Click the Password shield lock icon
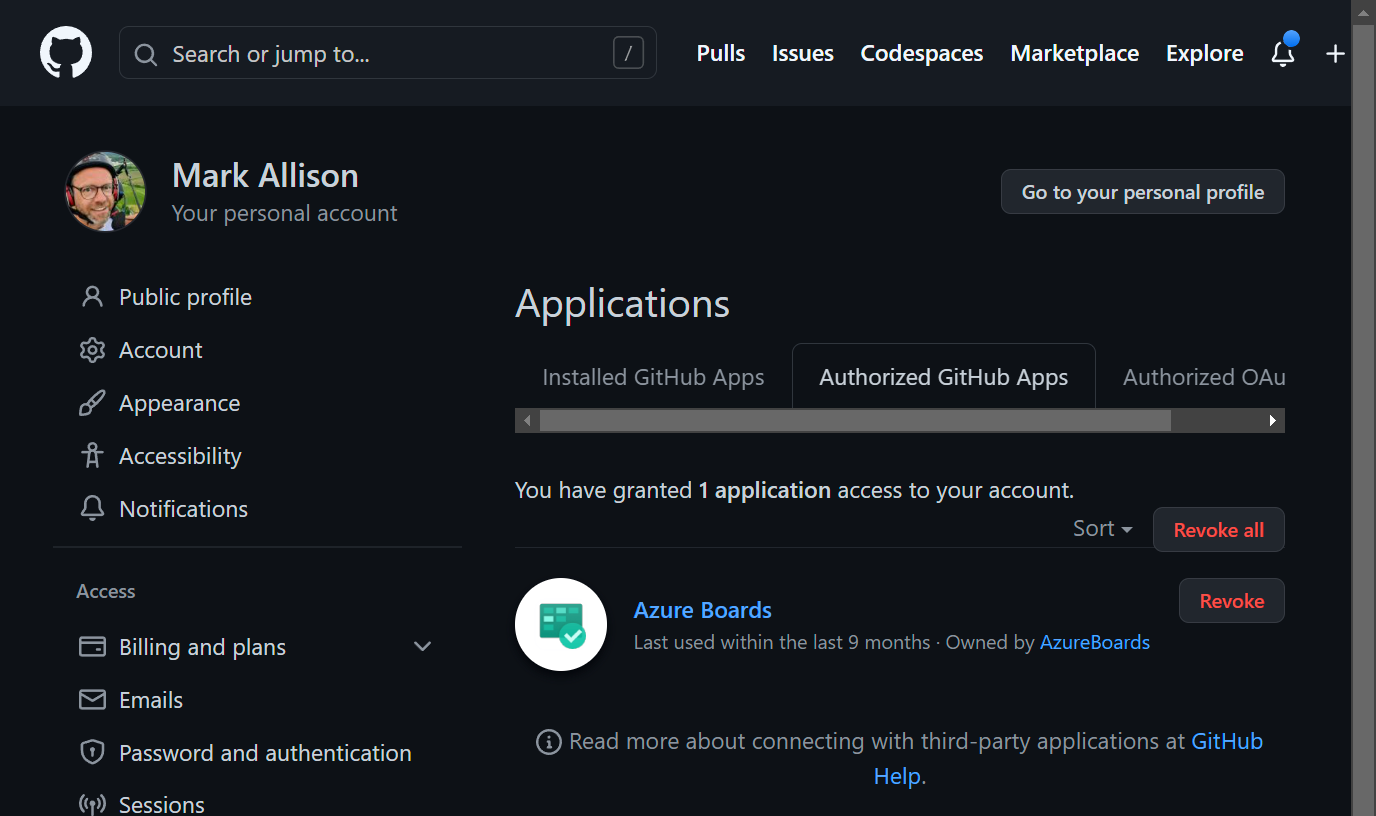The width and height of the screenshot is (1376, 816). pos(92,753)
